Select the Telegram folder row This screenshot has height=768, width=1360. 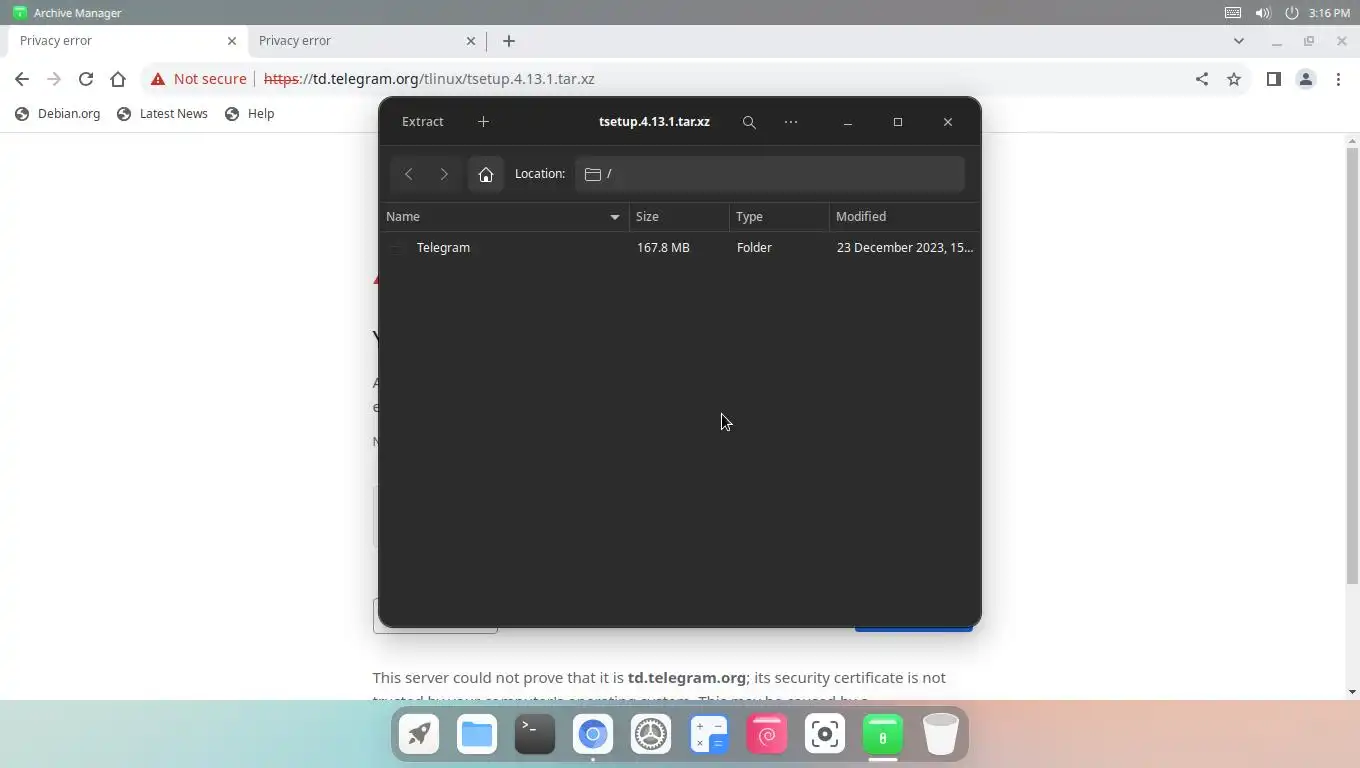tap(679, 247)
